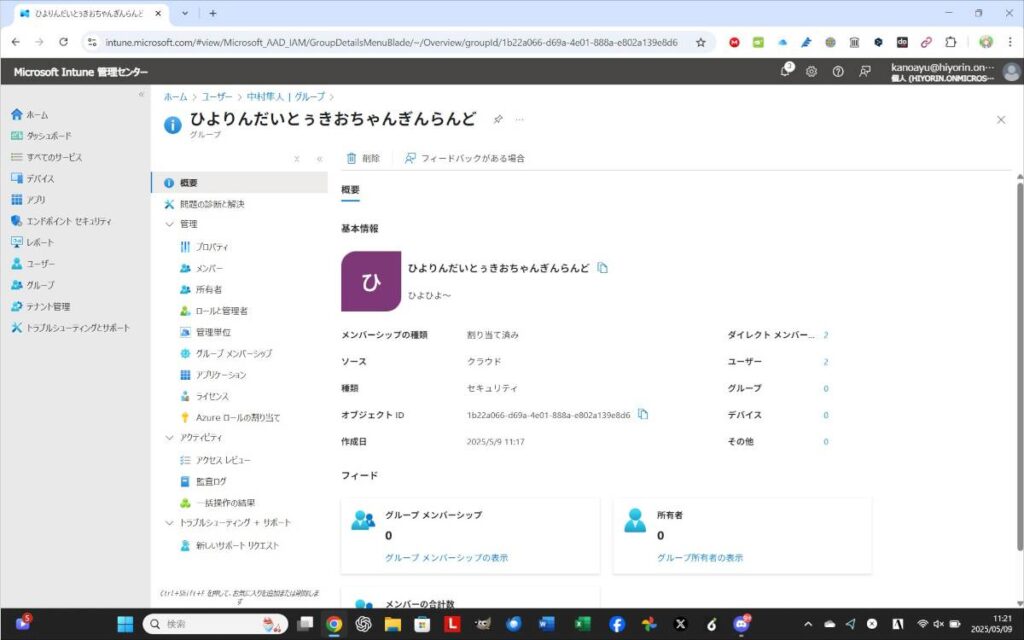Screen dimensions: 1024x640
Task: Open メンバー in group menu
Action: (202, 268)
